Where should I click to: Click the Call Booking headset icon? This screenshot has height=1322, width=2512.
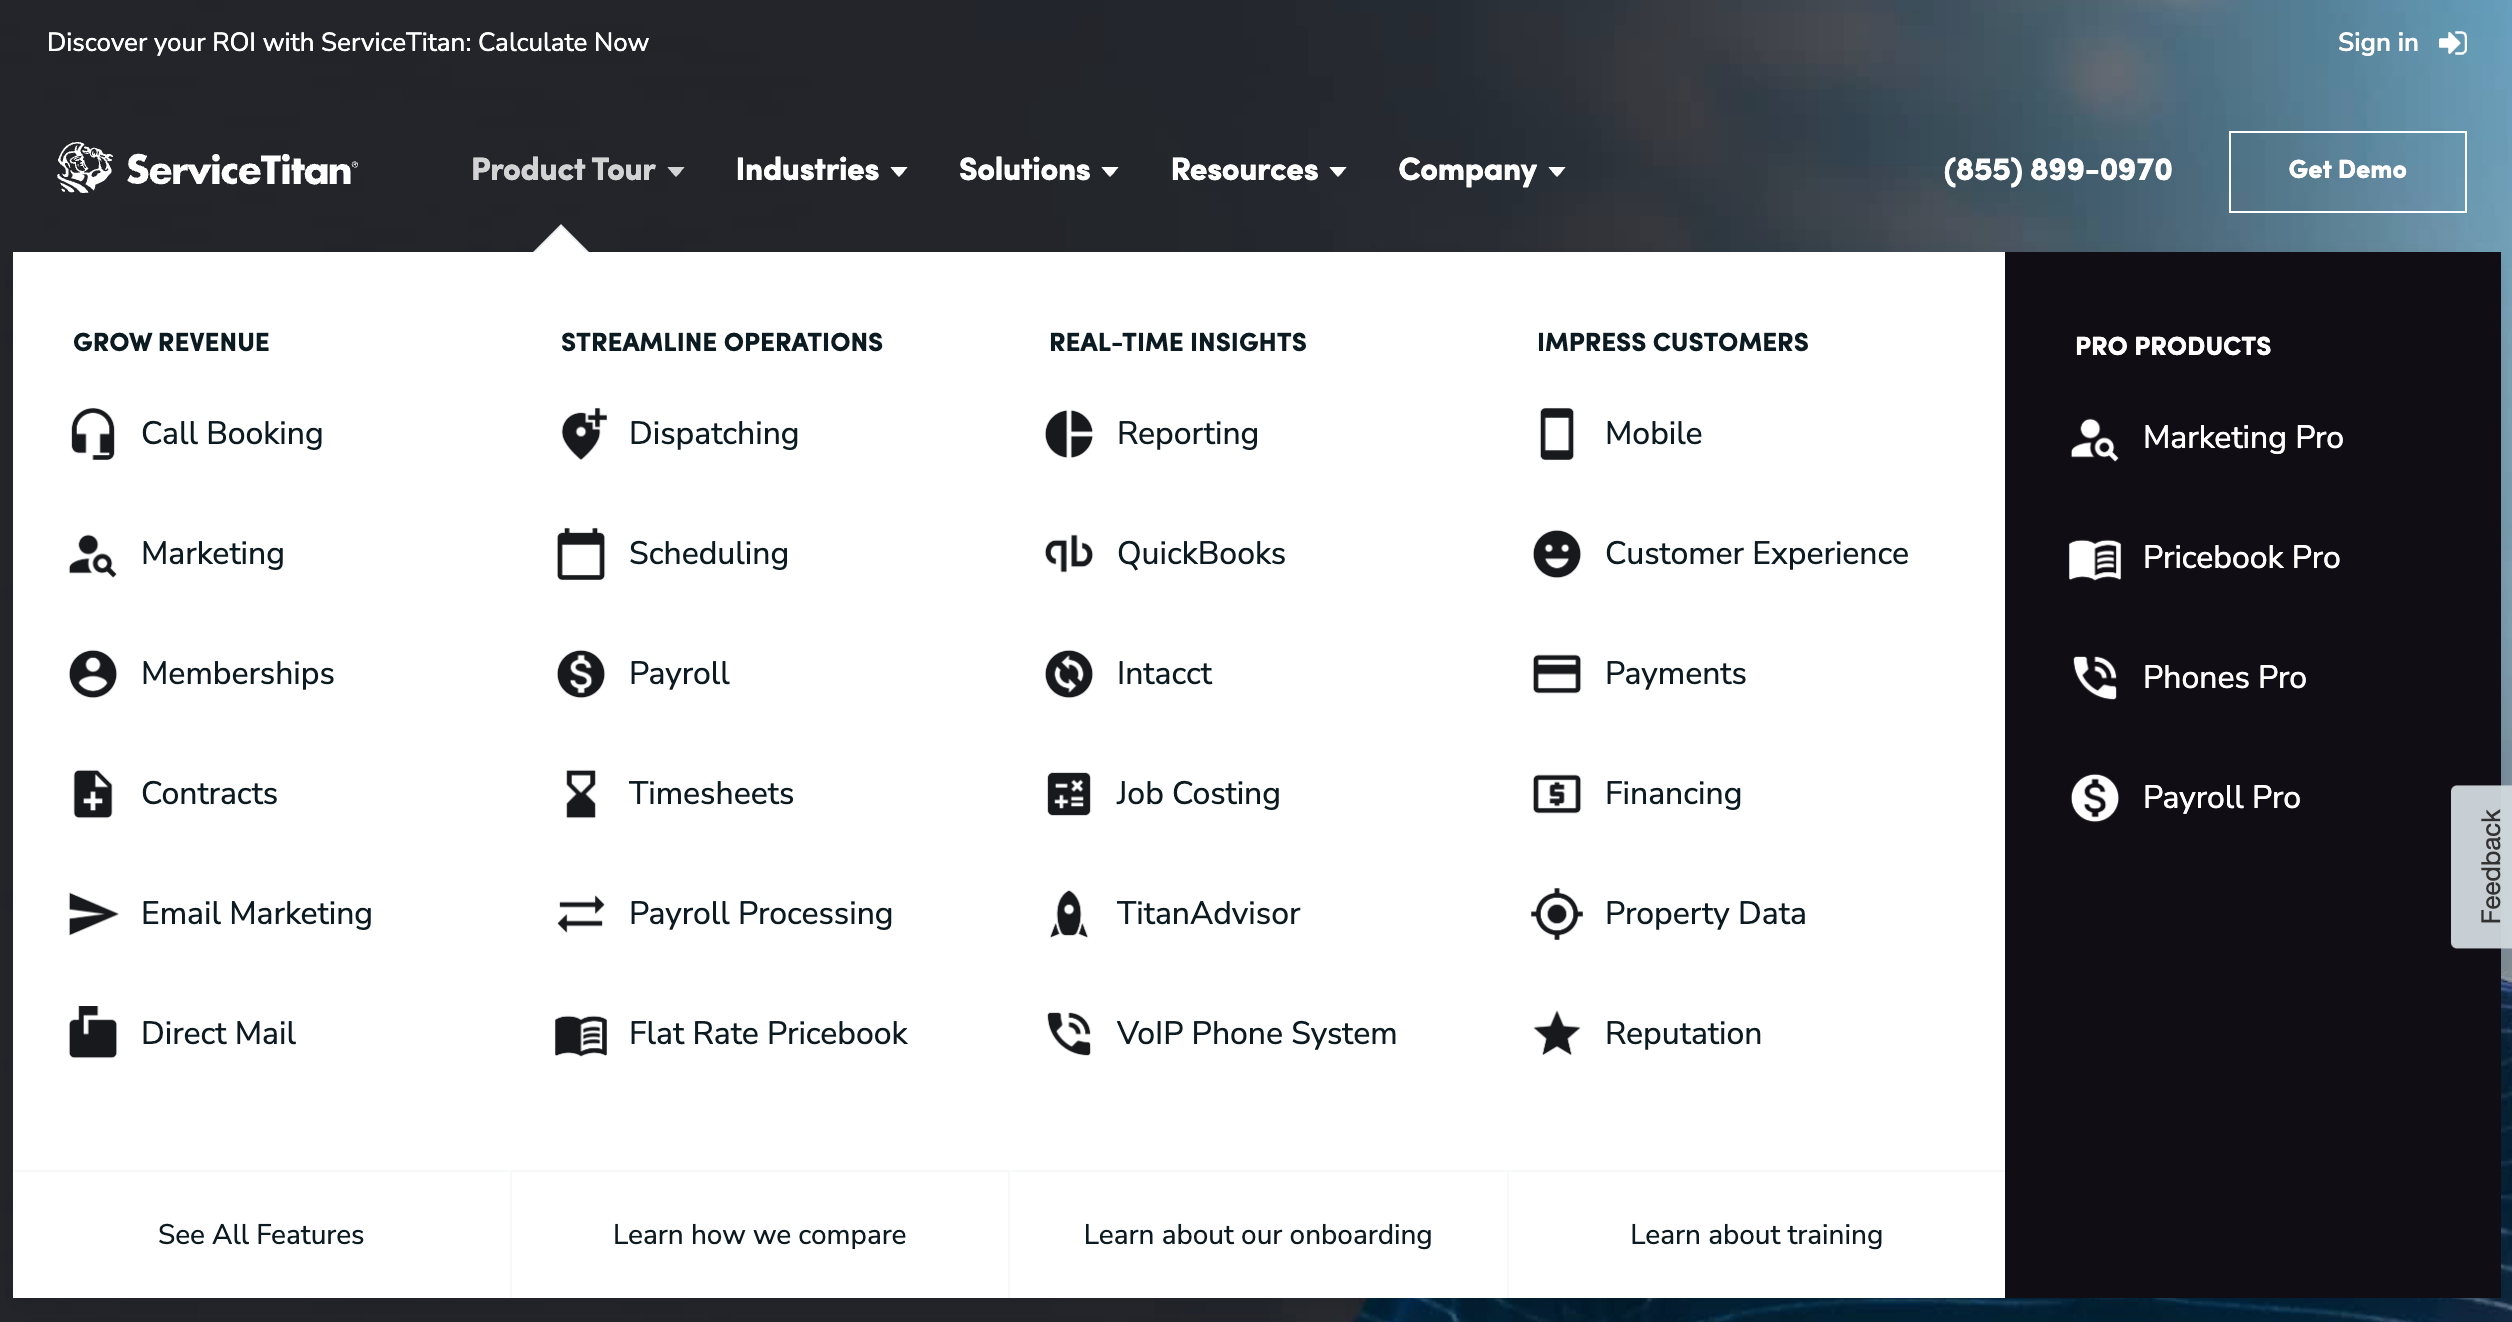pyautogui.click(x=92, y=434)
